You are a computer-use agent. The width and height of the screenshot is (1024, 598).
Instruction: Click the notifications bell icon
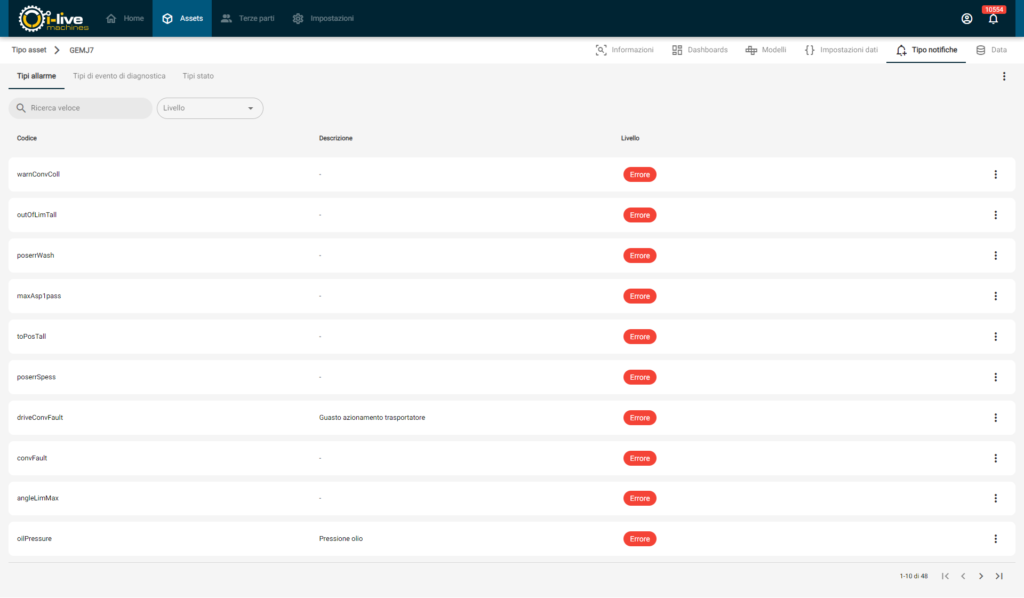[x=993, y=19]
